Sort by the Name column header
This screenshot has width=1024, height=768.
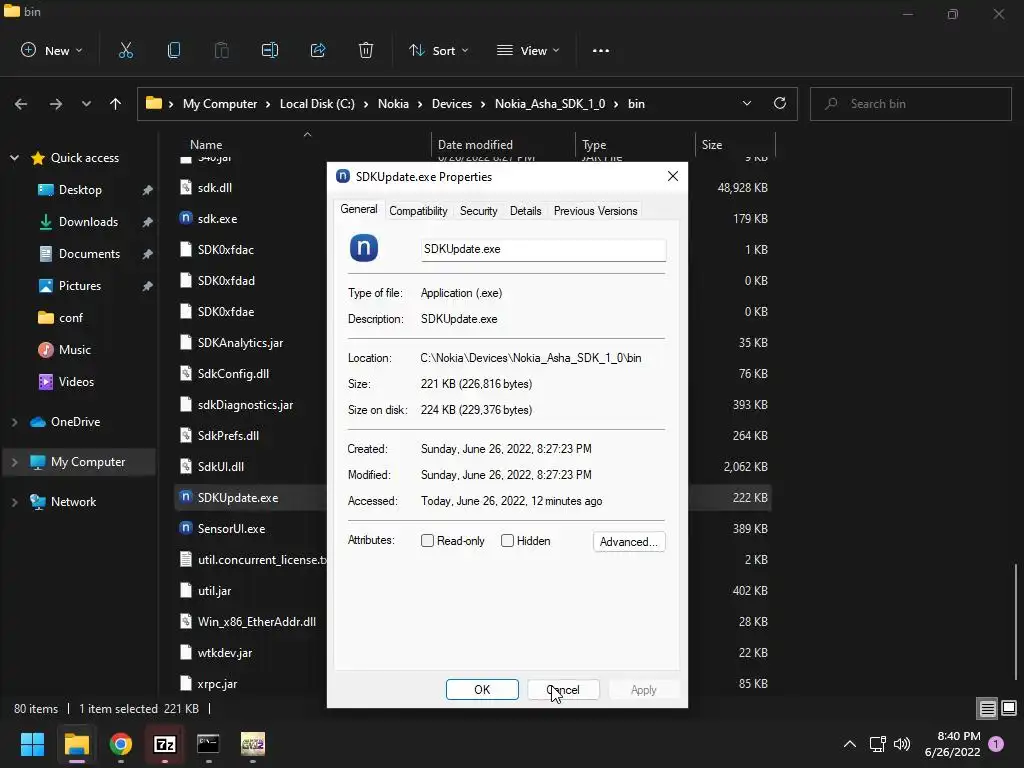pyautogui.click(x=206, y=145)
